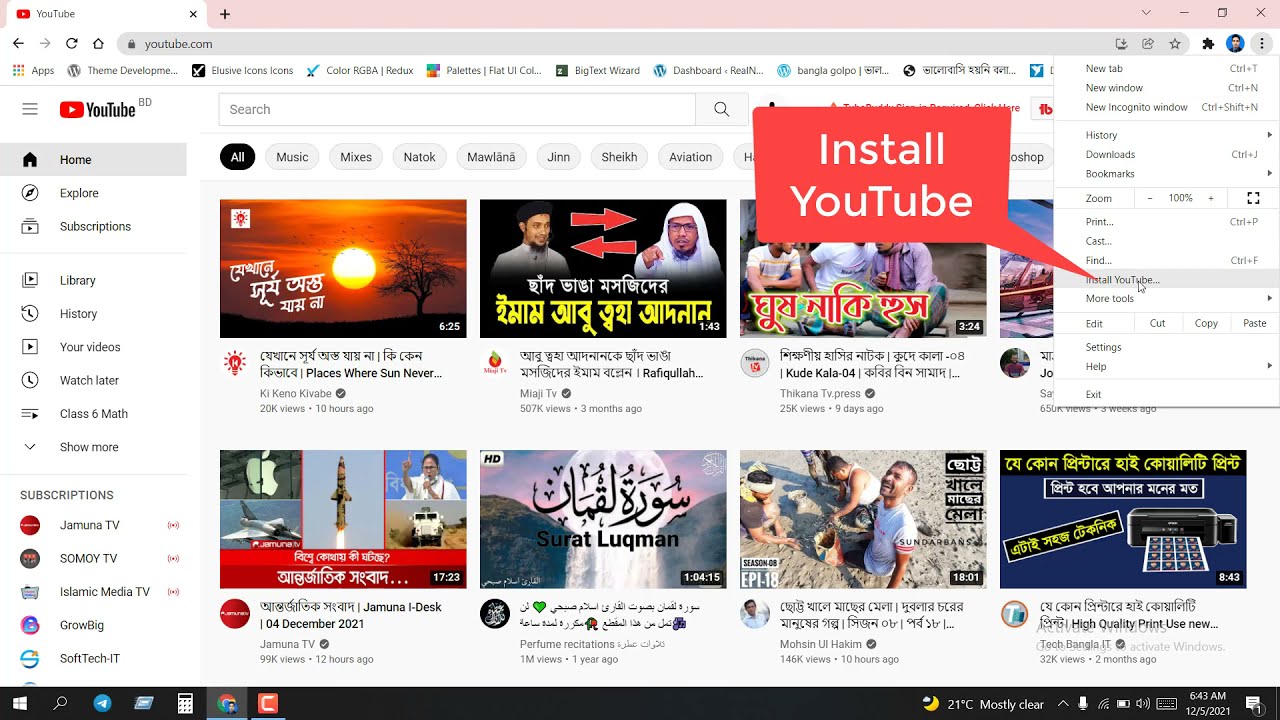Open the sunset video thumbnail 6:25
Screen dimensions: 1280x720
343,268
